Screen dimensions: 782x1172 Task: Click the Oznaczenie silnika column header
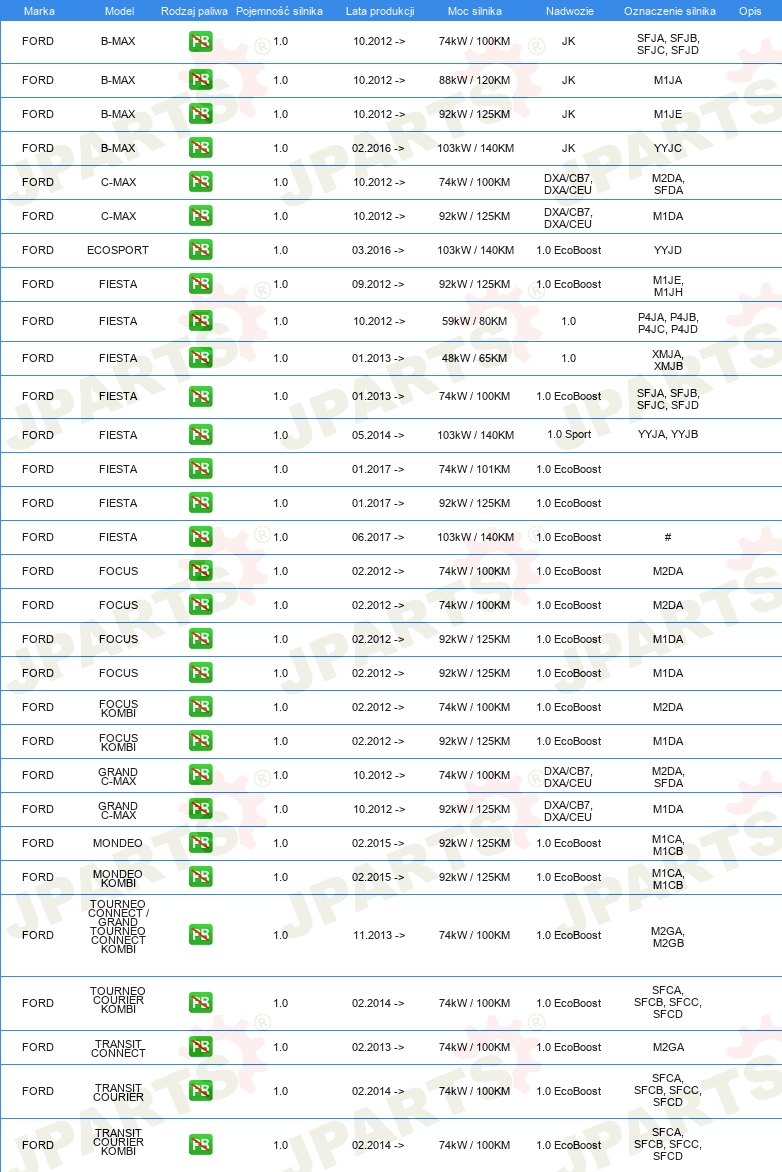point(670,11)
